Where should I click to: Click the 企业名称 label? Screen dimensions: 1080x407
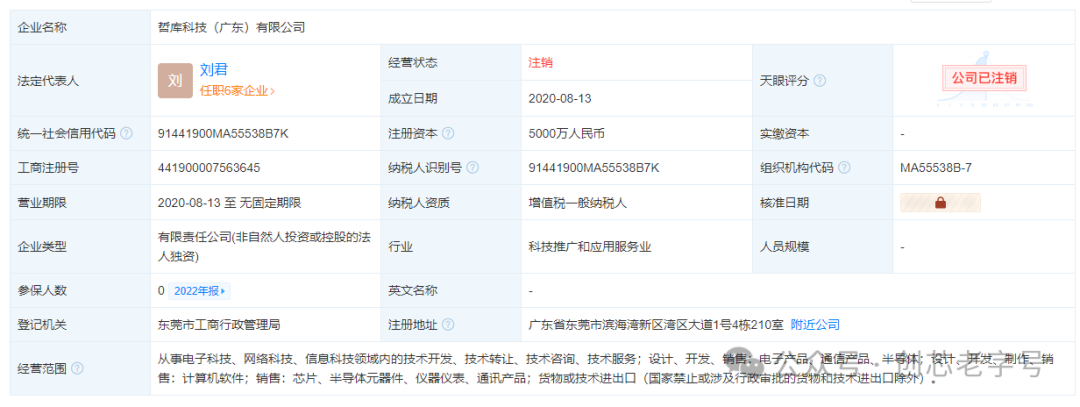click(x=41, y=28)
